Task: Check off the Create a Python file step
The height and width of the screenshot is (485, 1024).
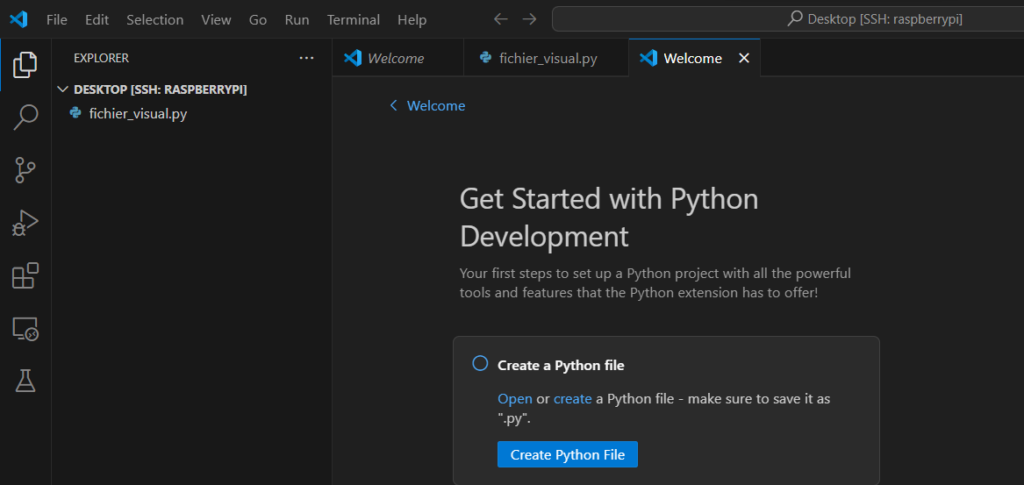Action: pos(480,364)
